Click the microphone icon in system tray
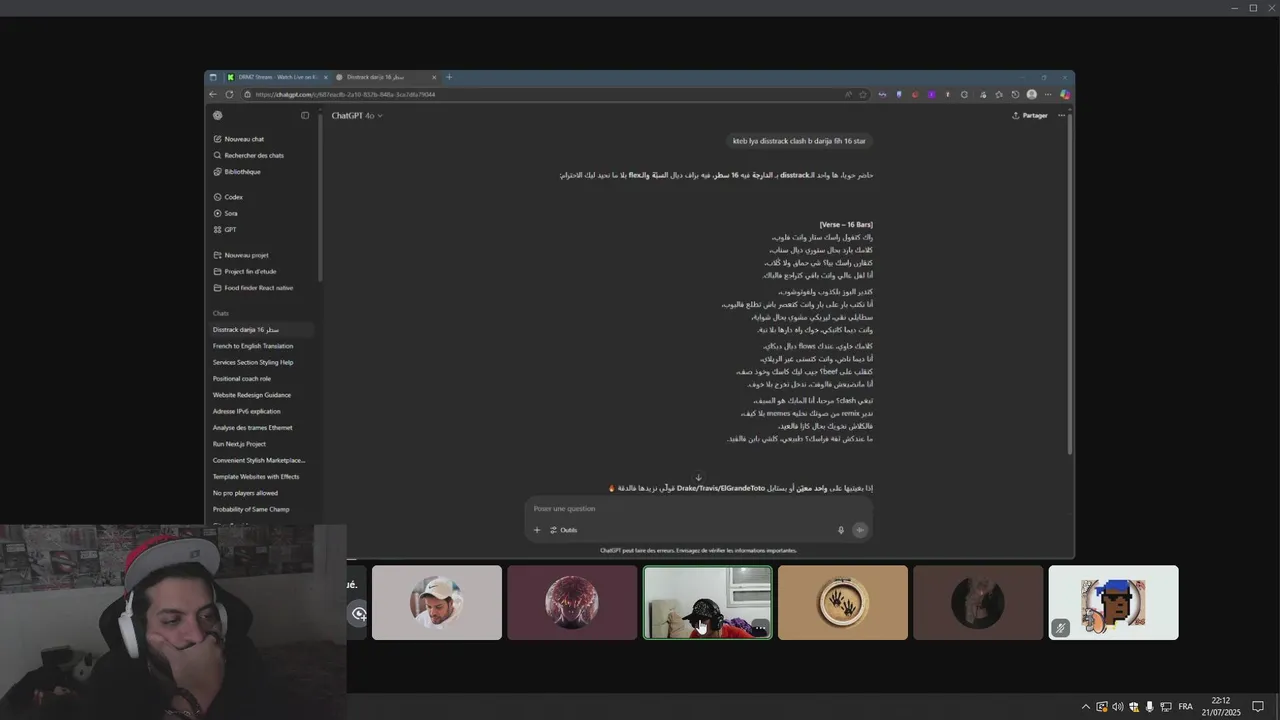The width and height of the screenshot is (1280, 720). 1150,707
